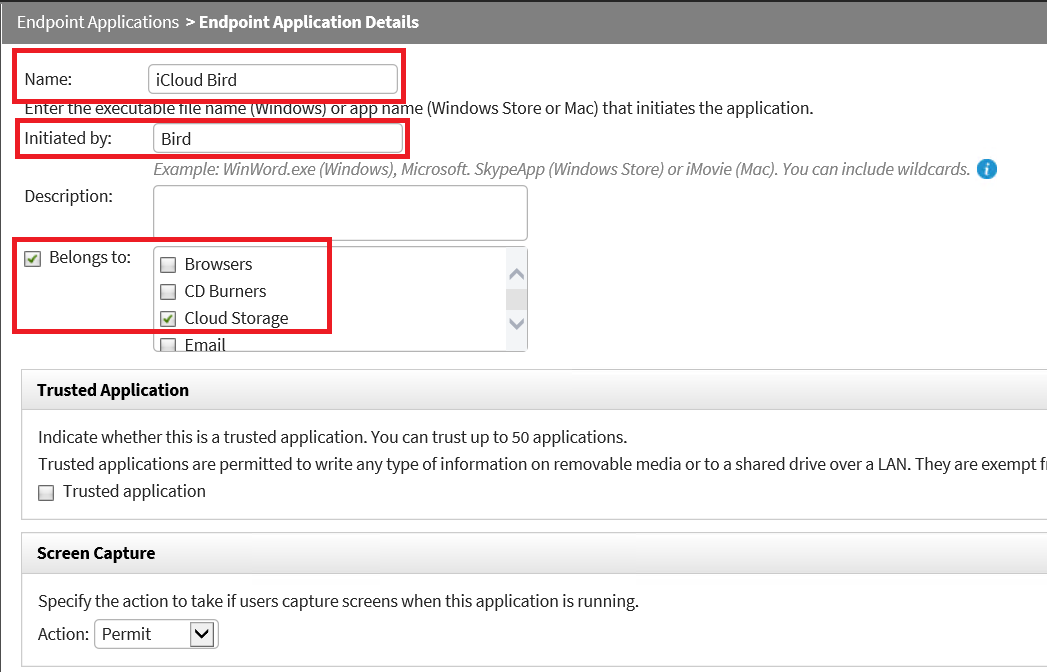This screenshot has width=1047, height=672.
Task: Click the Screen Capture section header
Action: [95, 552]
